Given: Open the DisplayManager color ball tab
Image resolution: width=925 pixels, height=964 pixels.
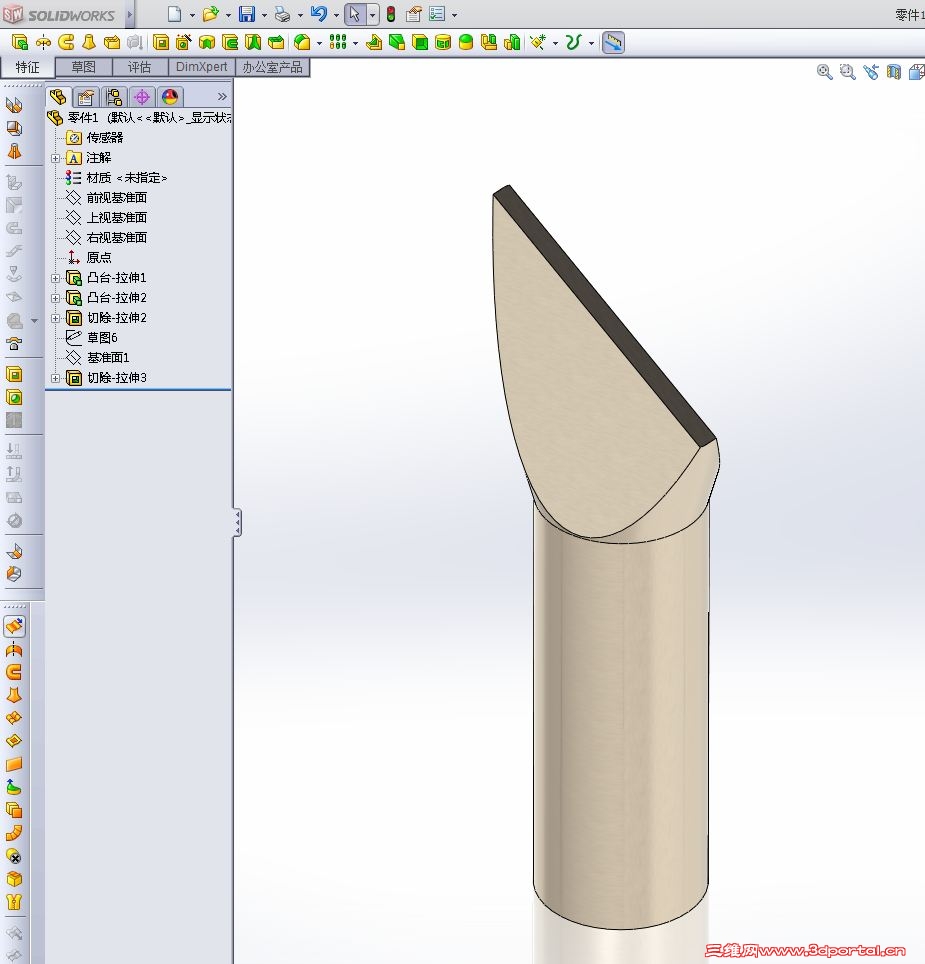Looking at the screenshot, I should click(170, 97).
